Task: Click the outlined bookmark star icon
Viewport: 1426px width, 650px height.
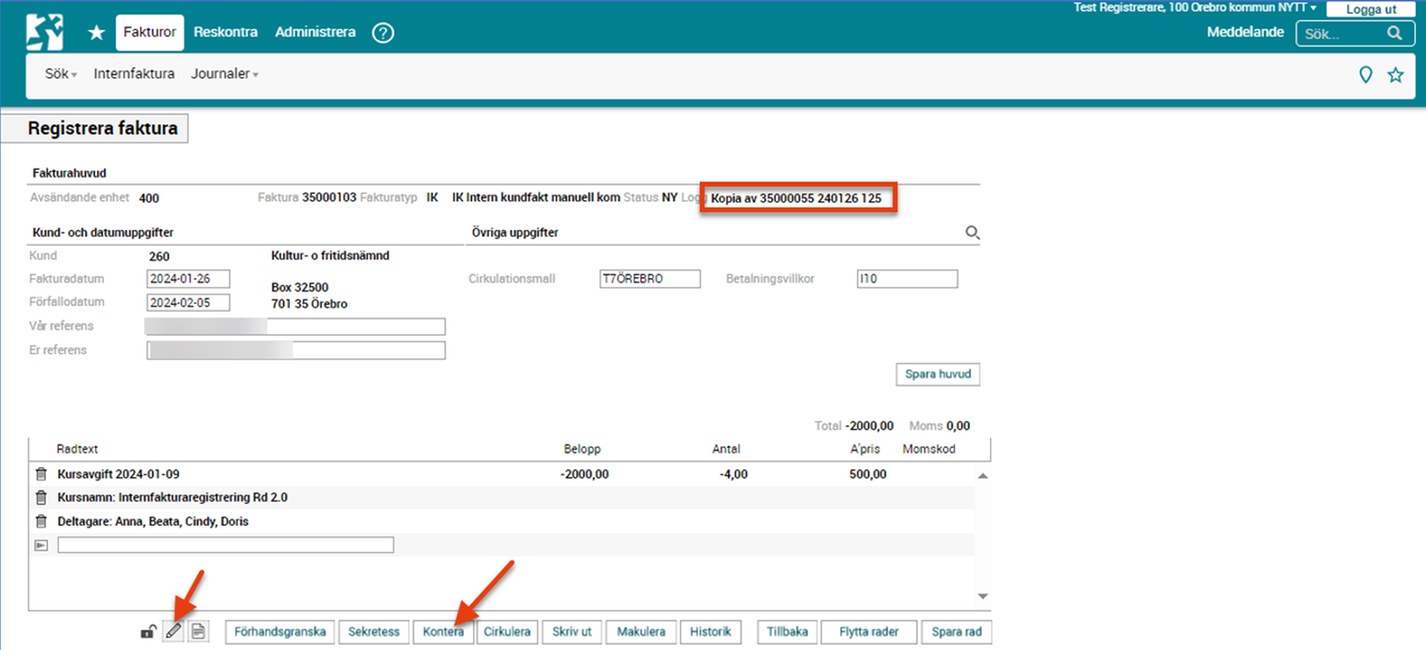Action: [x=1395, y=75]
